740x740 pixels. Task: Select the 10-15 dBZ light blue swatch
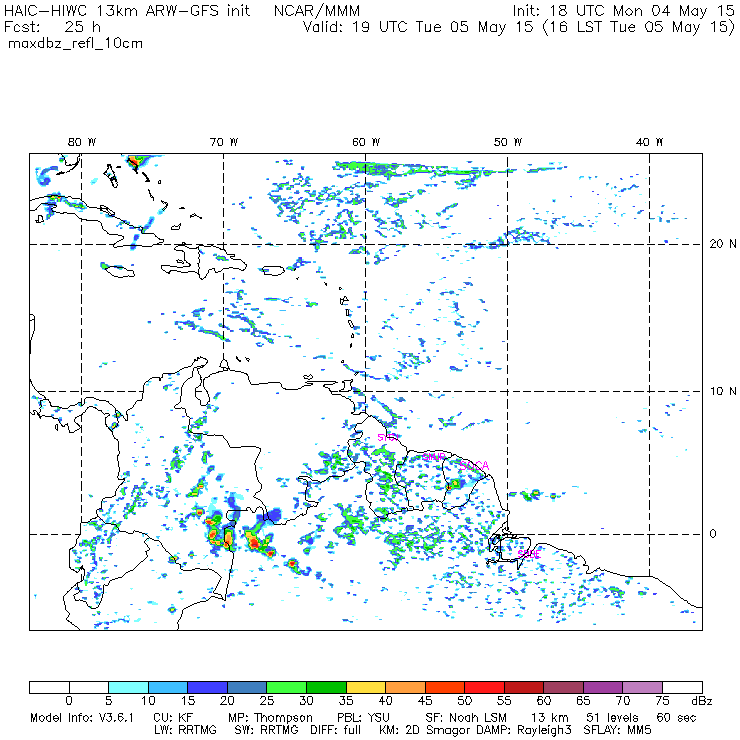[x=168, y=687]
